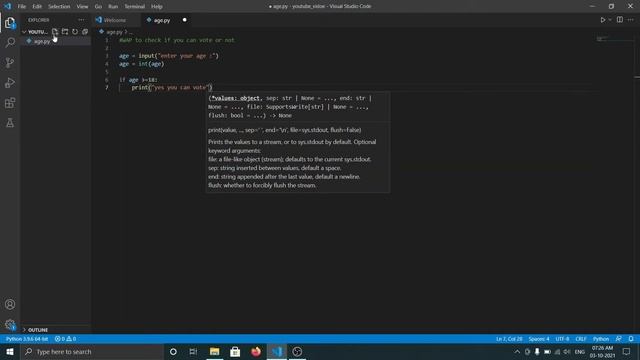The height and width of the screenshot is (360, 640).
Task: Open notifications bell in status bar
Action: pos(631,339)
